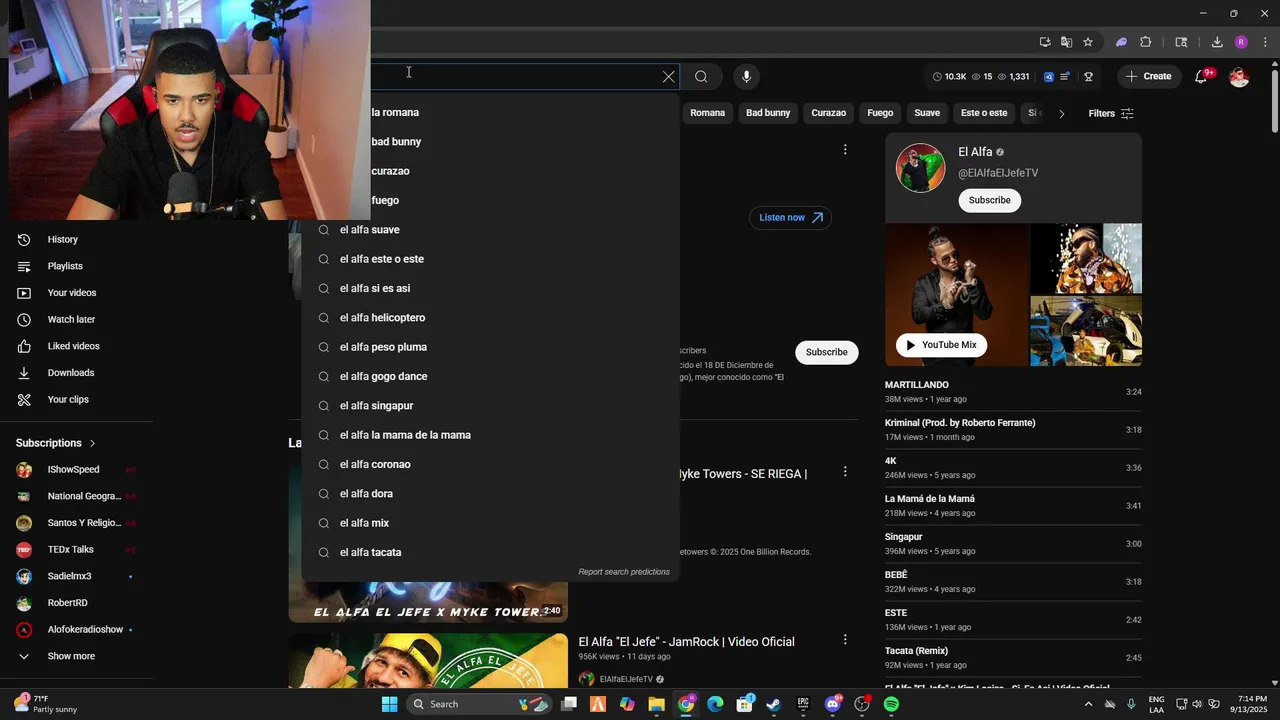Open SE RIEGA video options menu
This screenshot has height=720, width=1280.
click(x=845, y=472)
